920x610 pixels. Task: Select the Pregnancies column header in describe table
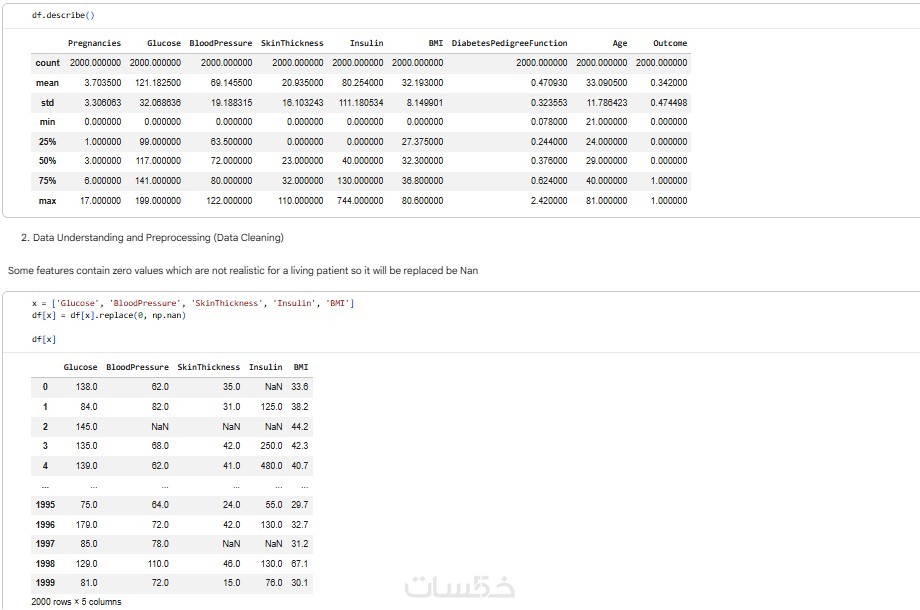pos(94,43)
